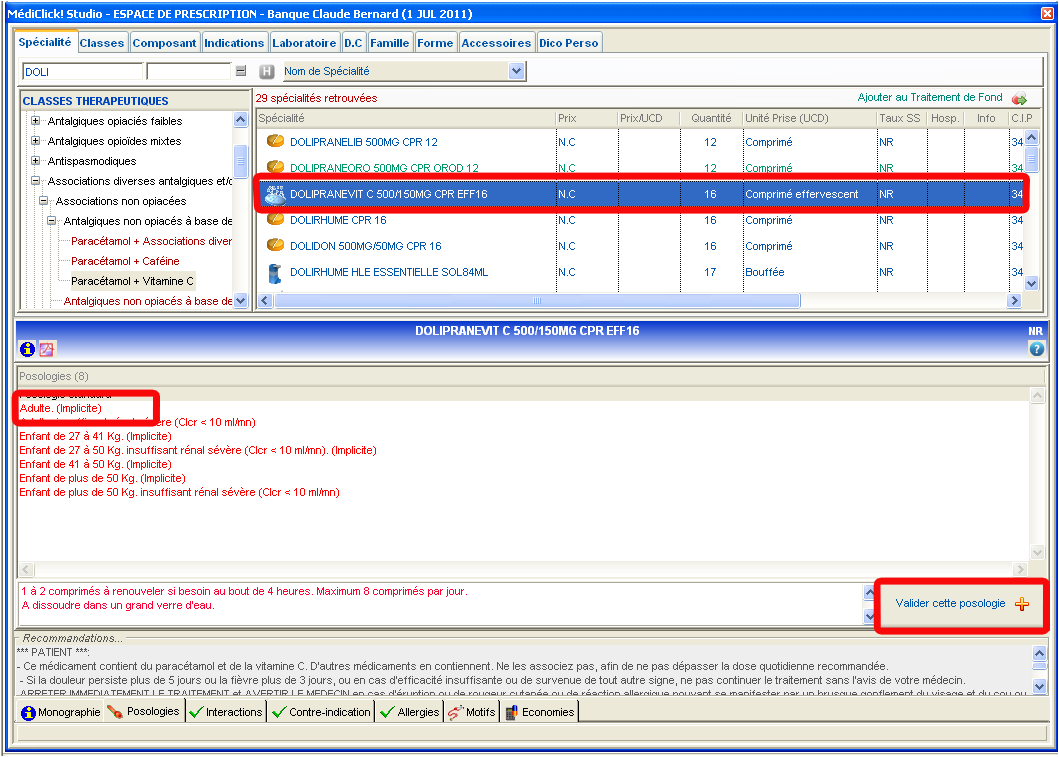The image size is (1059, 757).
Task: Collapse Associations diverses antalgiques node
Action: click(x=35, y=181)
